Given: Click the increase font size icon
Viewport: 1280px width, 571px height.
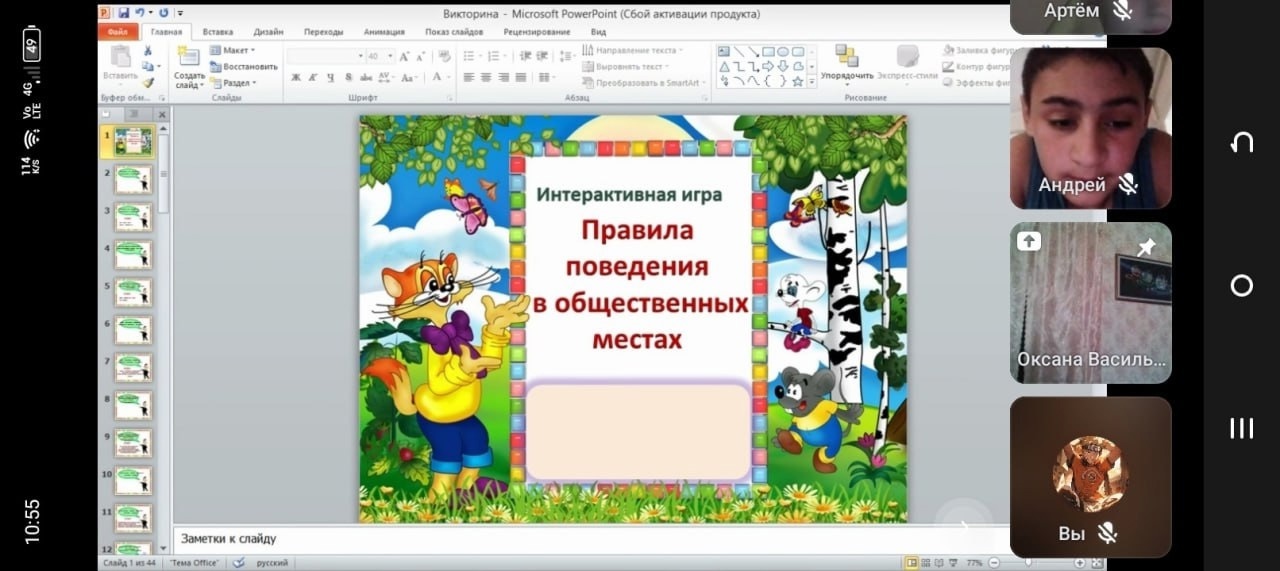Looking at the screenshot, I should 404,57.
